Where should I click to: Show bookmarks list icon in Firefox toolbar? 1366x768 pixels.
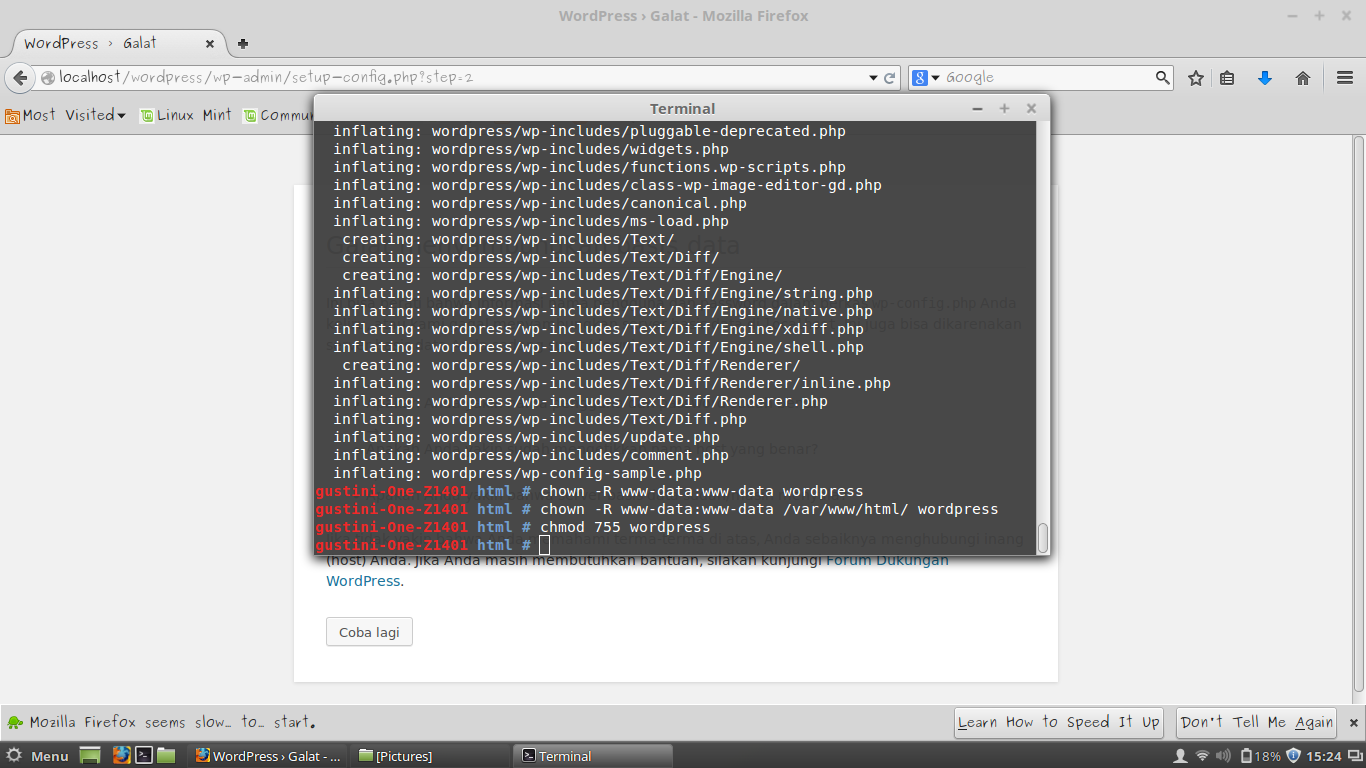pos(1227,78)
